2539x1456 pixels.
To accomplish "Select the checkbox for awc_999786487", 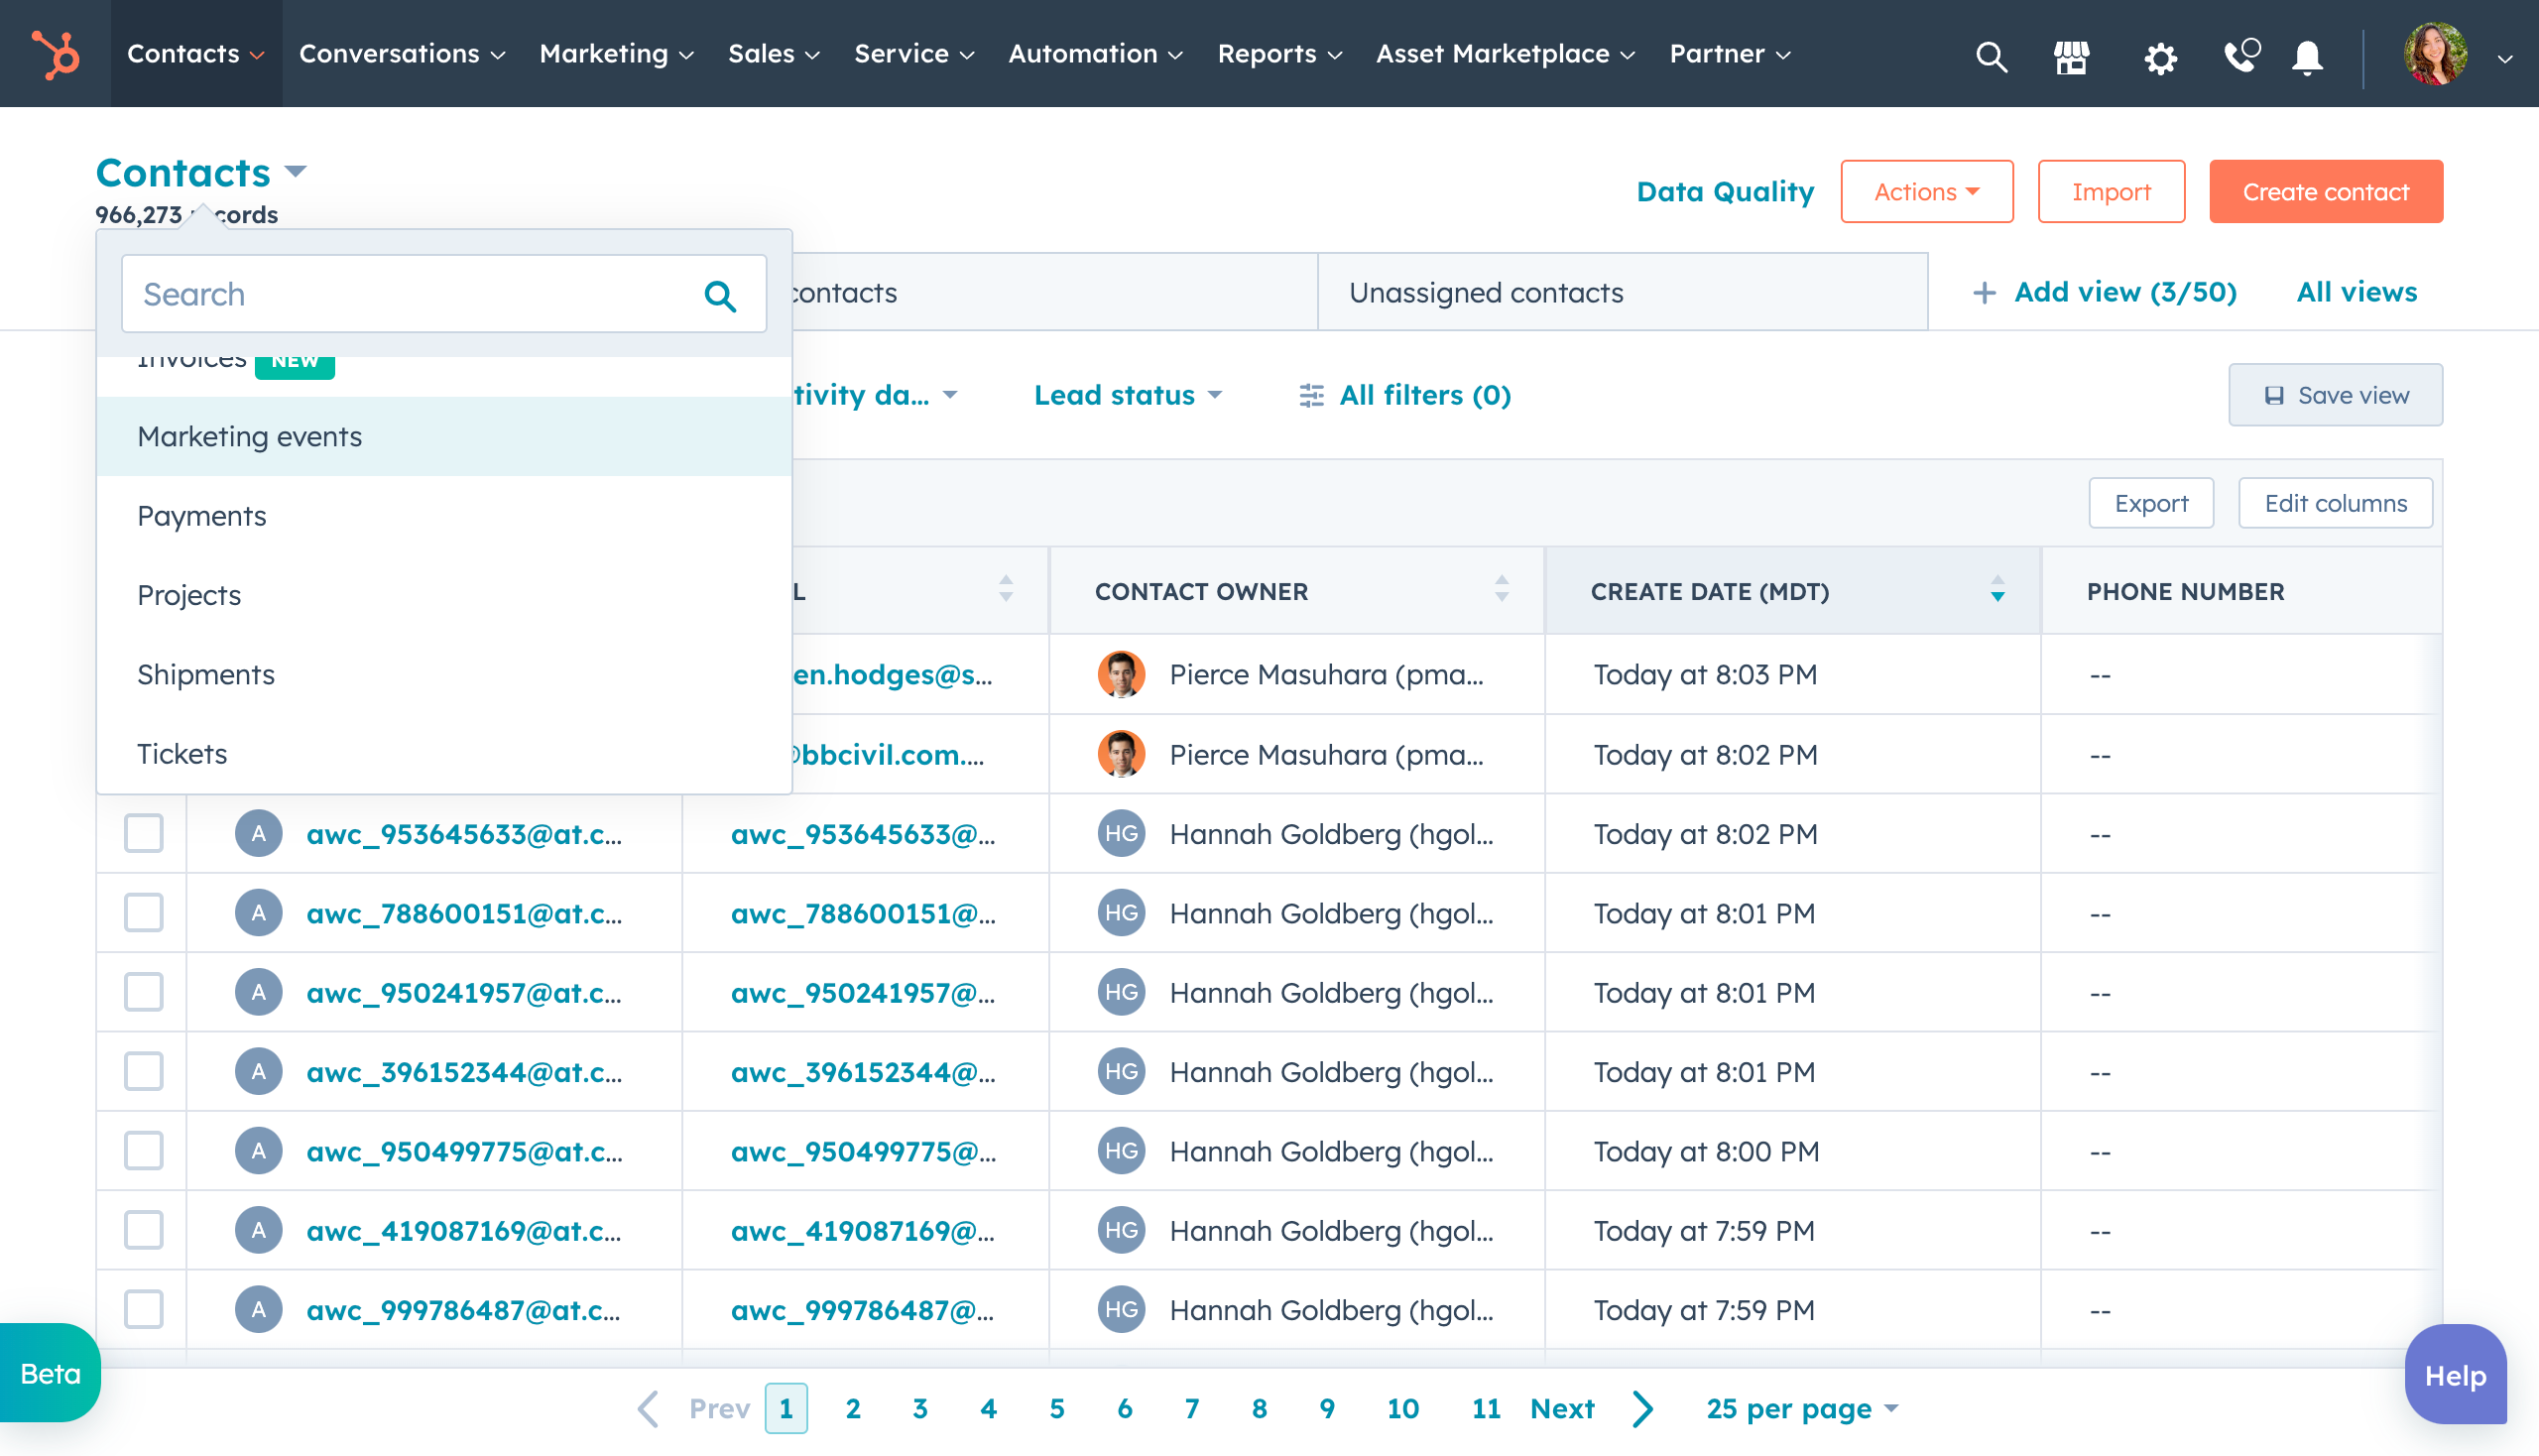I will pos(144,1309).
